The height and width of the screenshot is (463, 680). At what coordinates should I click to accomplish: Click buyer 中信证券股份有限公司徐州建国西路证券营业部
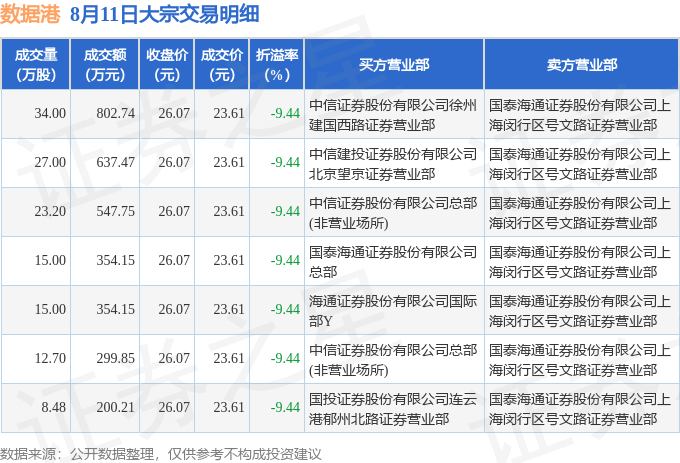click(x=393, y=115)
